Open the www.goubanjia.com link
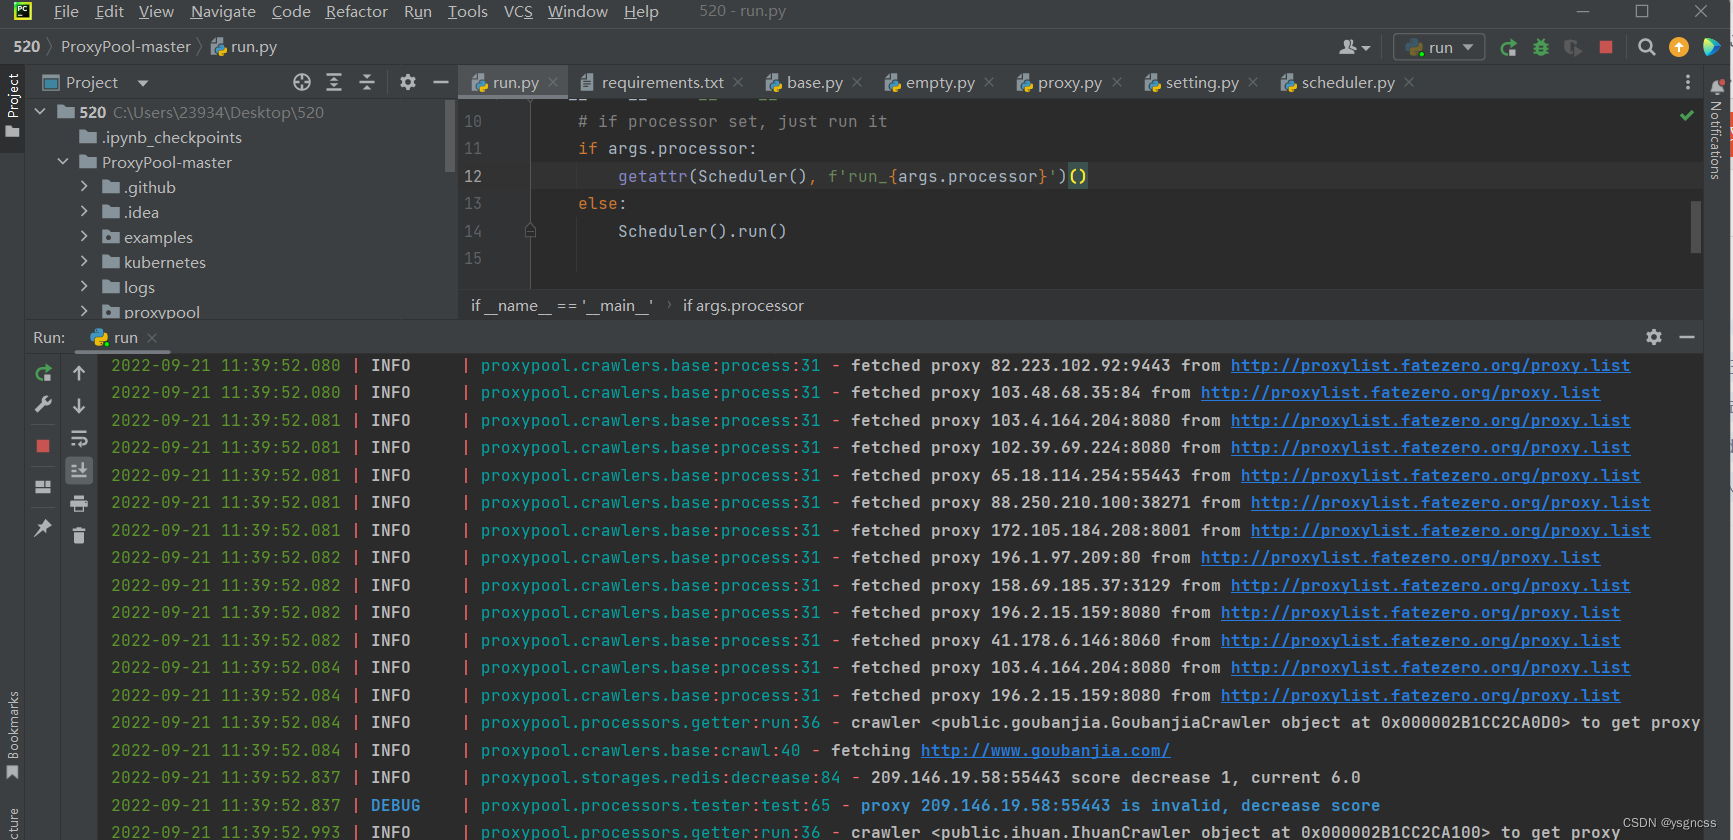The height and width of the screenshot is (840, 1733). point(1045,750)
